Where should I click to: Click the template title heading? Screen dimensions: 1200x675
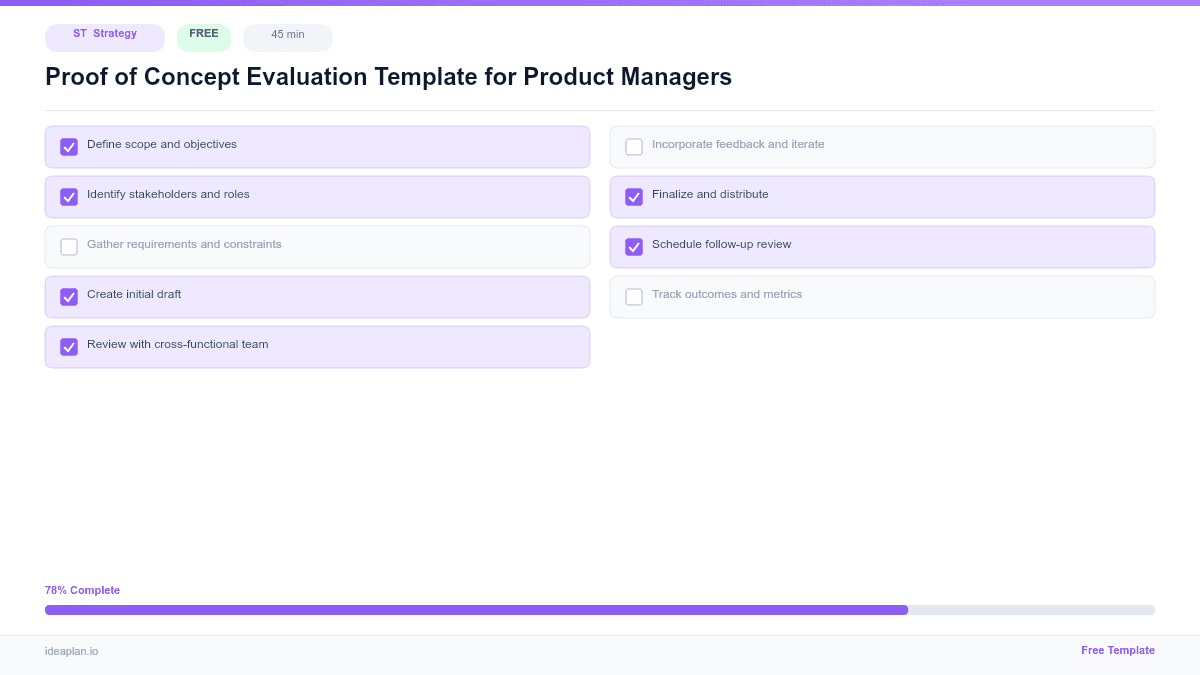tap(388, 77)
